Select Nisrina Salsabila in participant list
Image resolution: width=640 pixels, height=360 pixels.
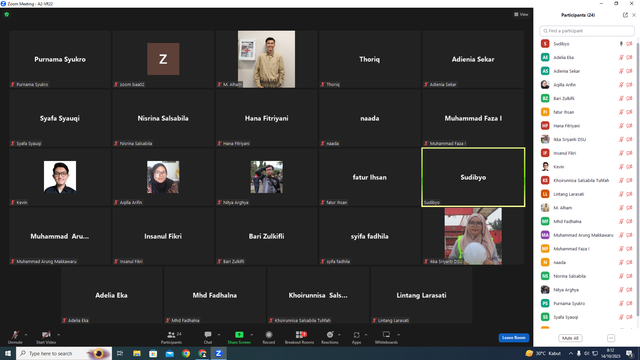[587, 276]
